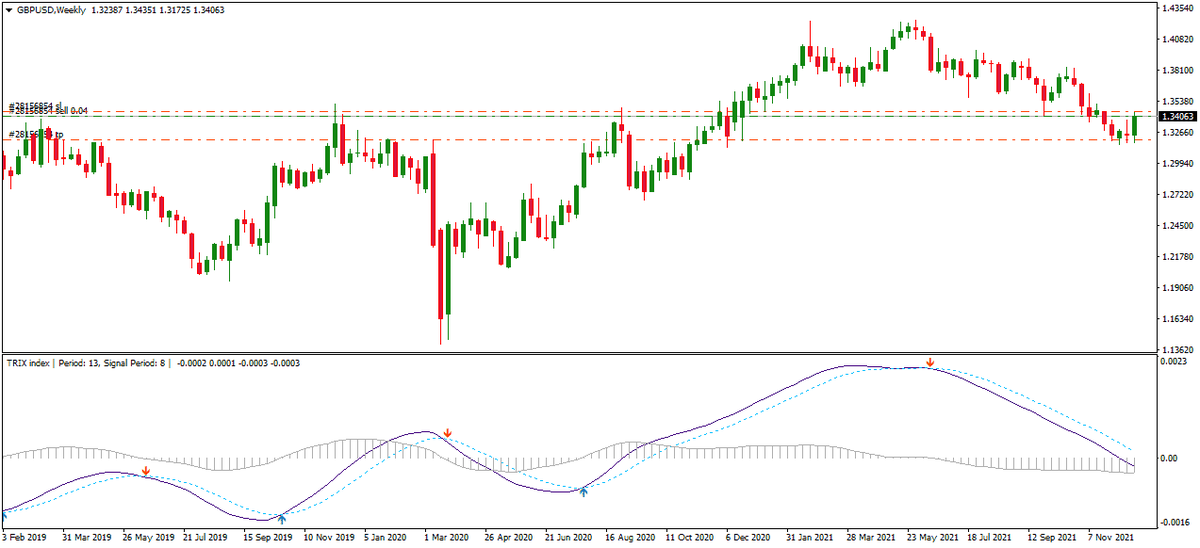This screenshot has width=1200, height=548.
Task: Select the #28156854 sell 0.04 order label
Action: pyautogui.click(x=48, y=112)
